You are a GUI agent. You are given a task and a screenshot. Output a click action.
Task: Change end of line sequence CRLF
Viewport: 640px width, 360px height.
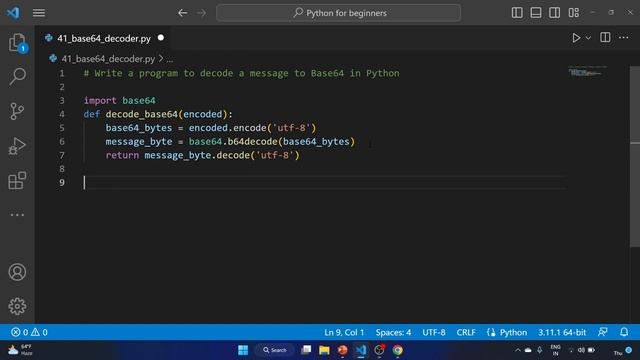click(466, 332)
